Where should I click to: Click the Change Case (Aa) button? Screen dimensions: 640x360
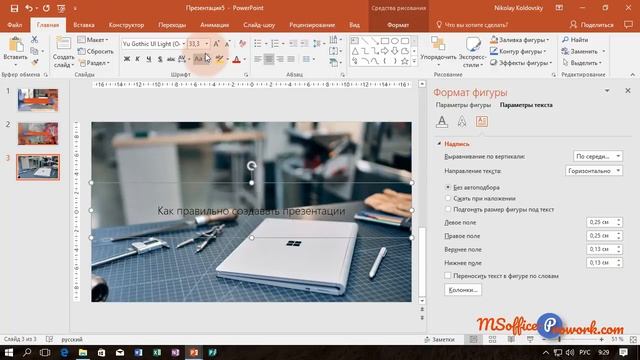coord(200,60)
